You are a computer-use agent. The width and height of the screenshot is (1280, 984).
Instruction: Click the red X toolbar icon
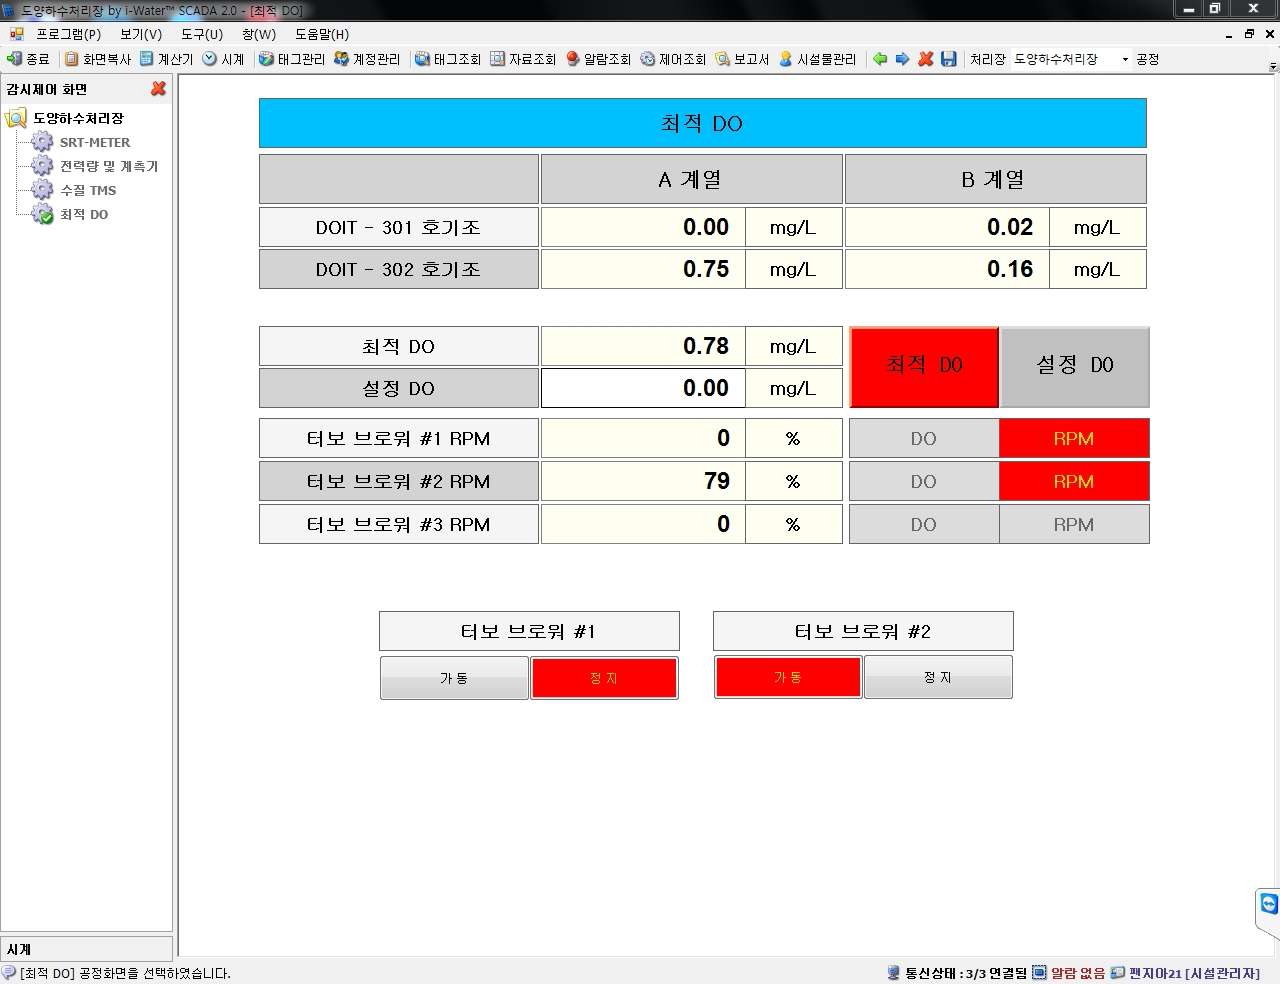(x=926, y=59)
